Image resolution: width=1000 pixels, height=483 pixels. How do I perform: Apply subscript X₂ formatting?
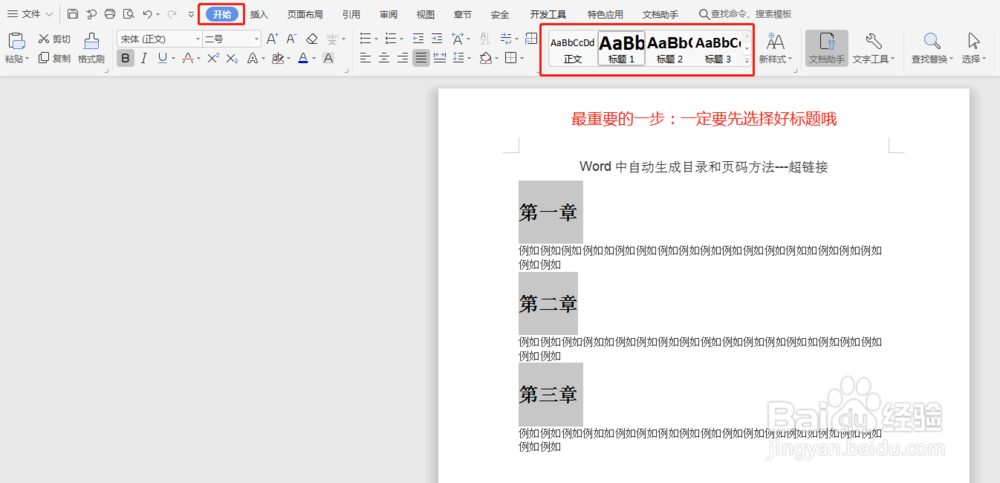tap(232, 58)
